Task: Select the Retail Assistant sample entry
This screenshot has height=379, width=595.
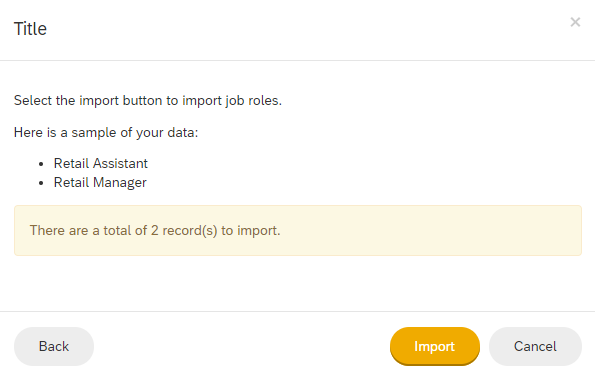Action: pos(101,164)
